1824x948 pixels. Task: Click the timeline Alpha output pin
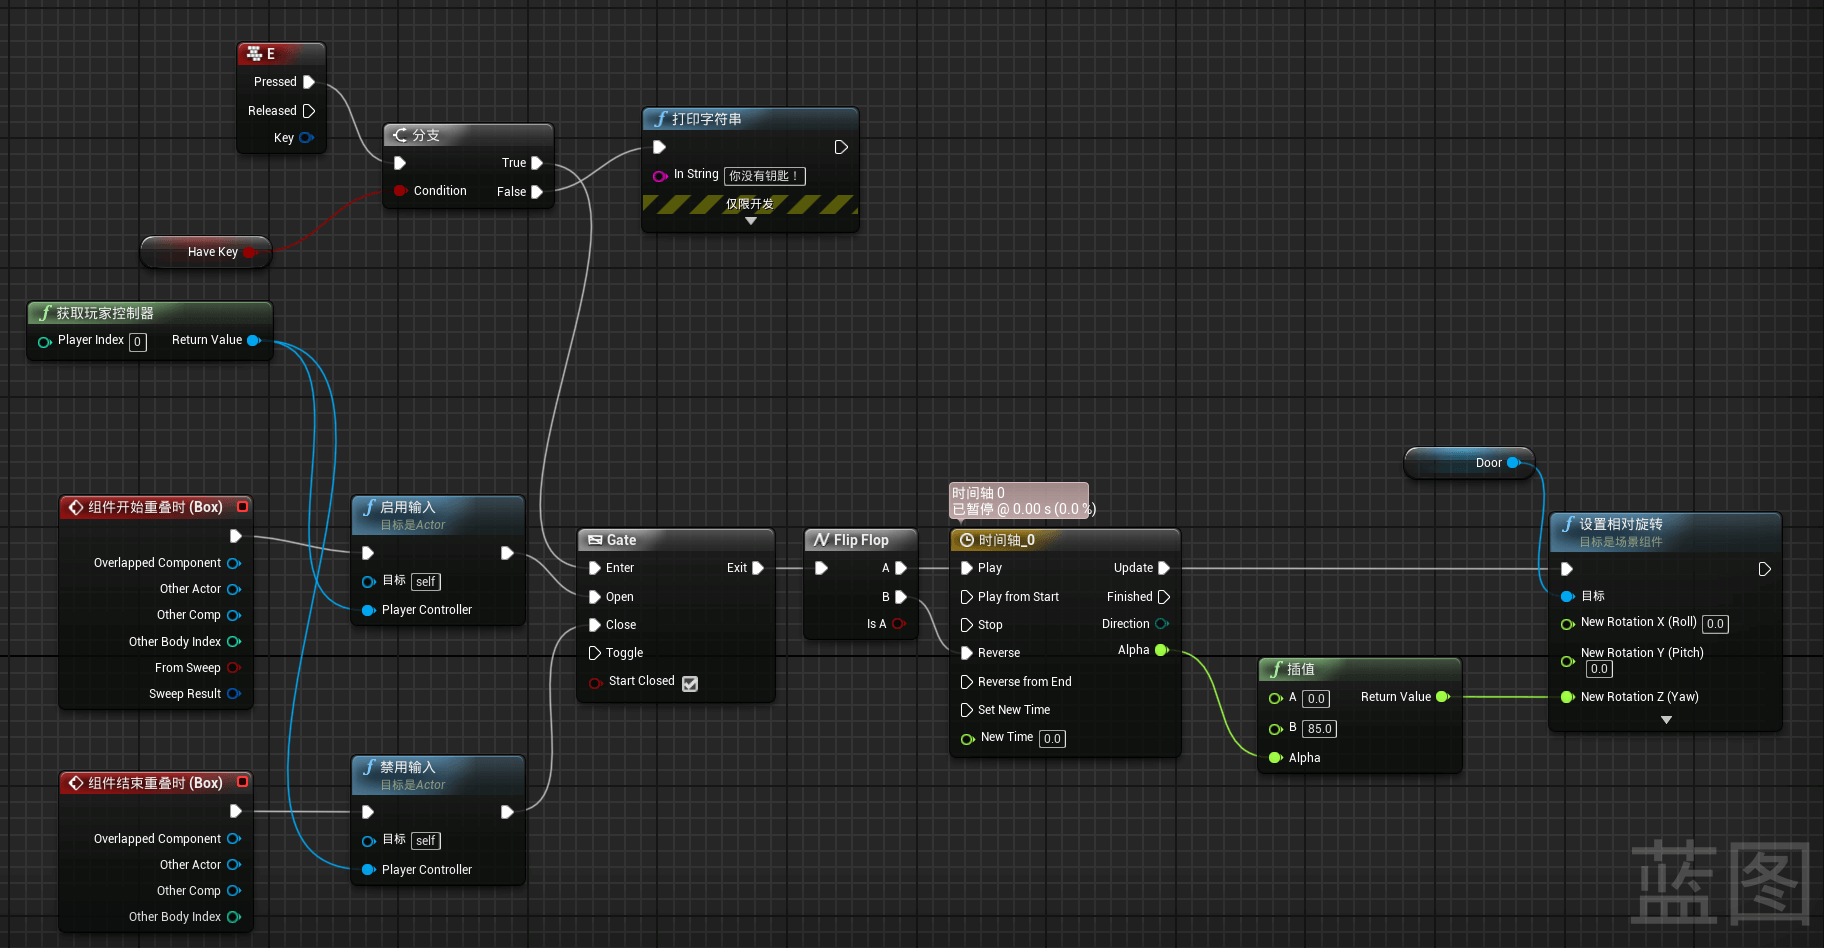1162,650
